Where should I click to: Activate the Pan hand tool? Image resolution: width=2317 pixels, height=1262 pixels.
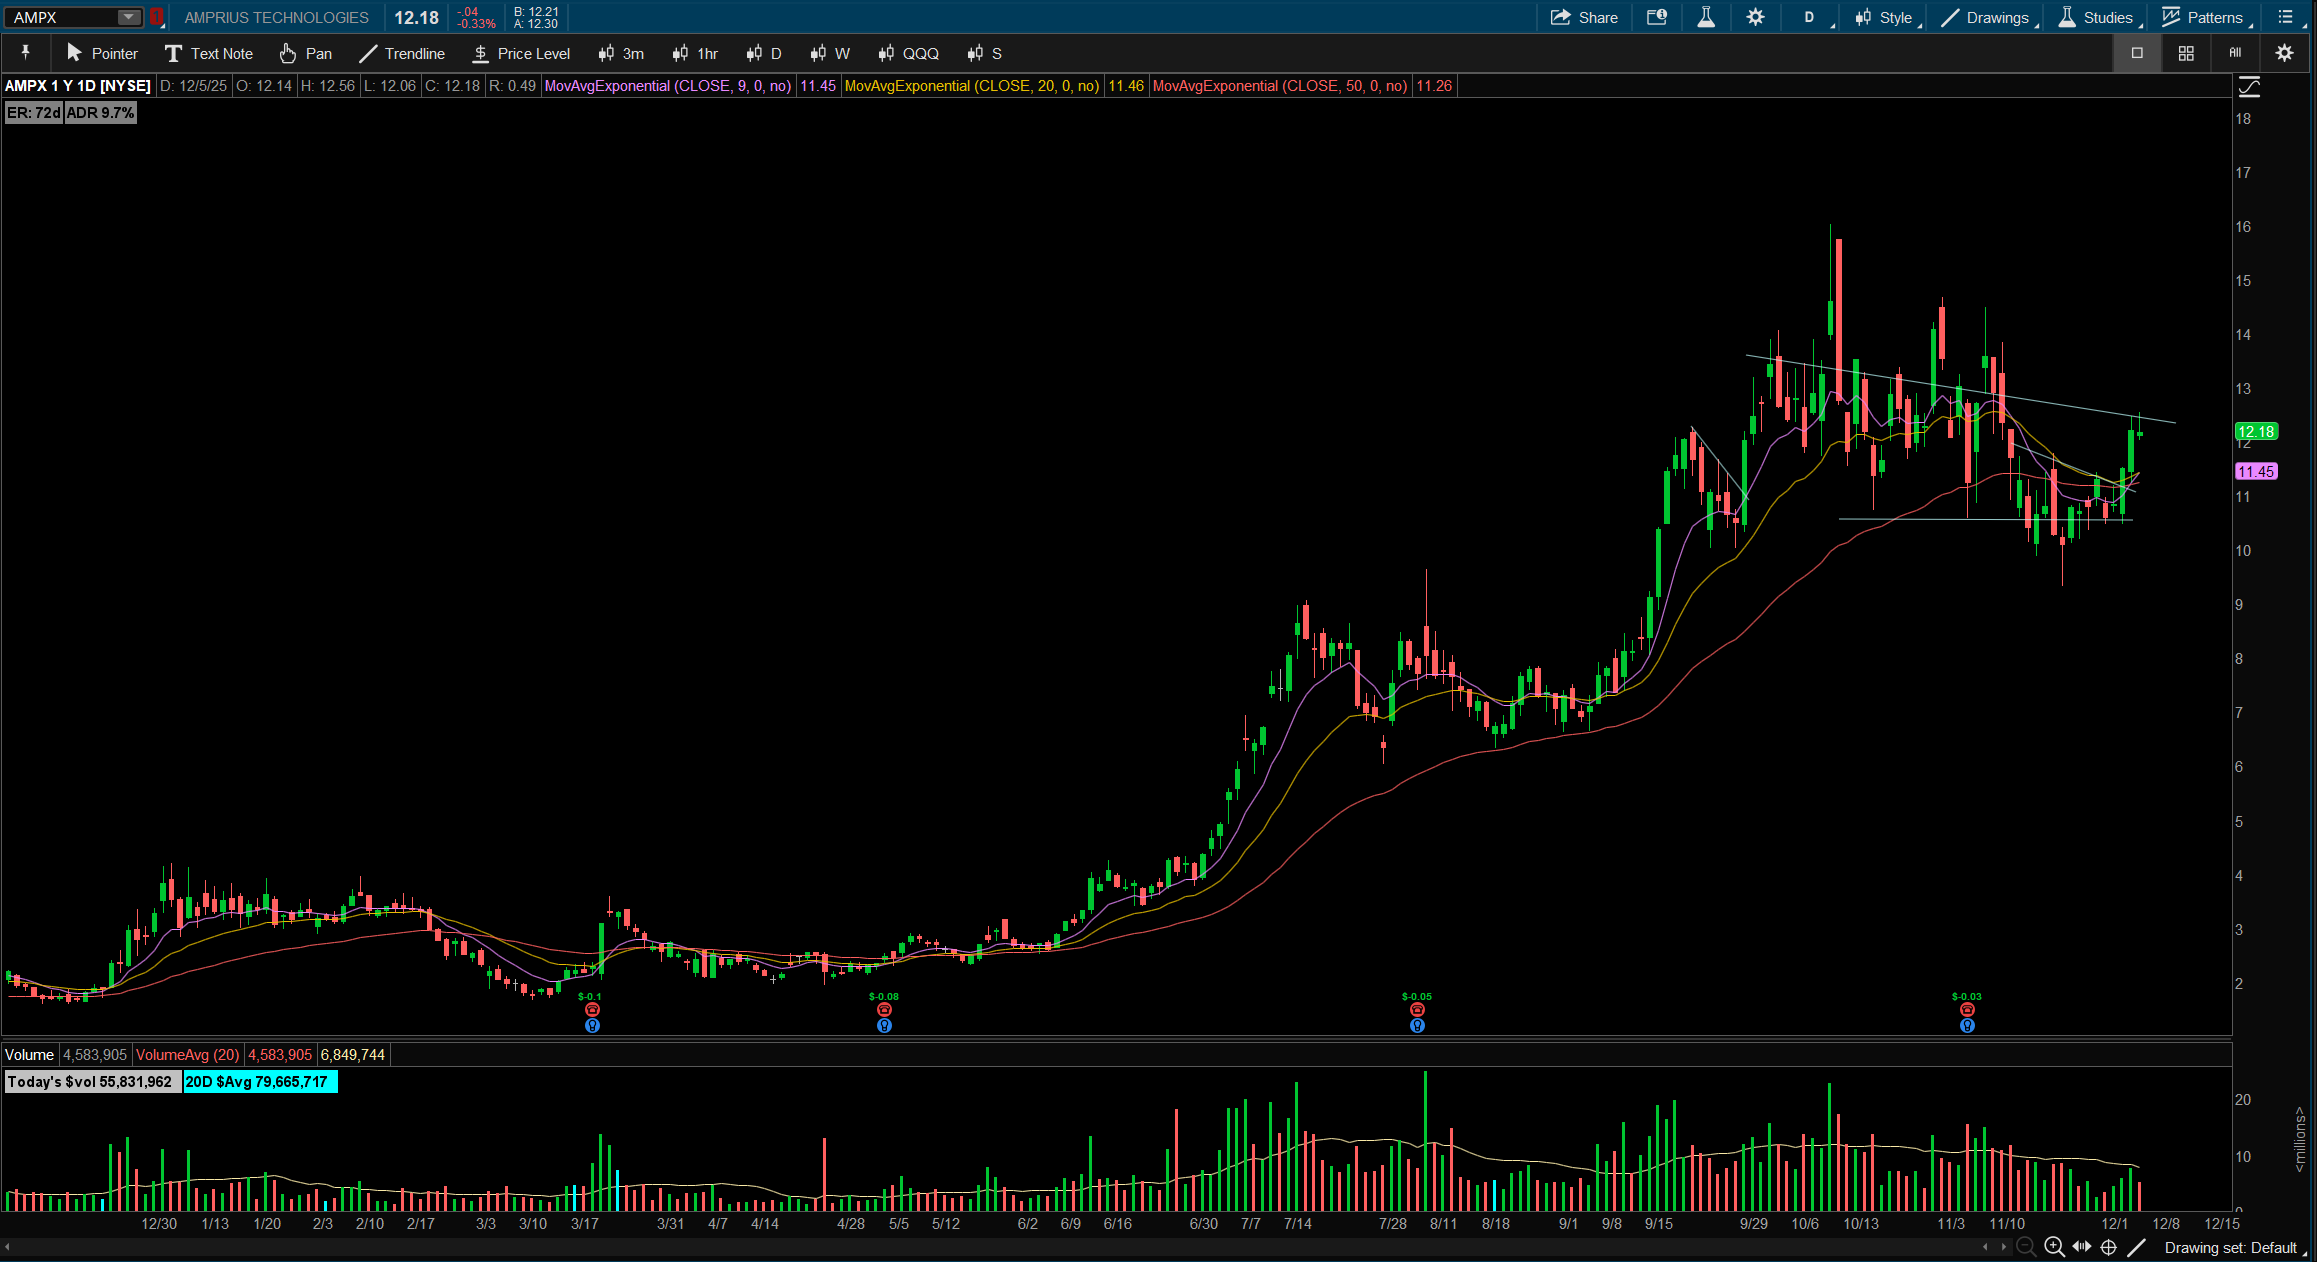[306, 53]
